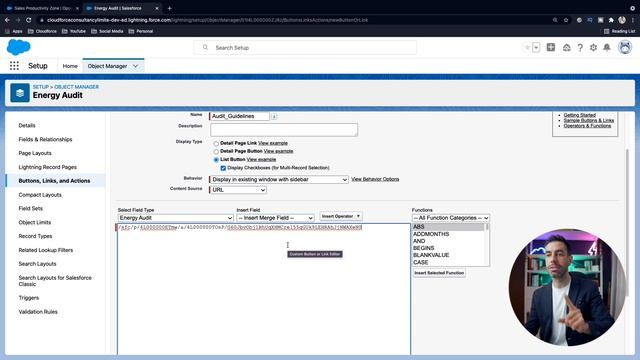
Task: Click the OBJECT MANAGER breadcrumb link
Action: tap(77, 87)
